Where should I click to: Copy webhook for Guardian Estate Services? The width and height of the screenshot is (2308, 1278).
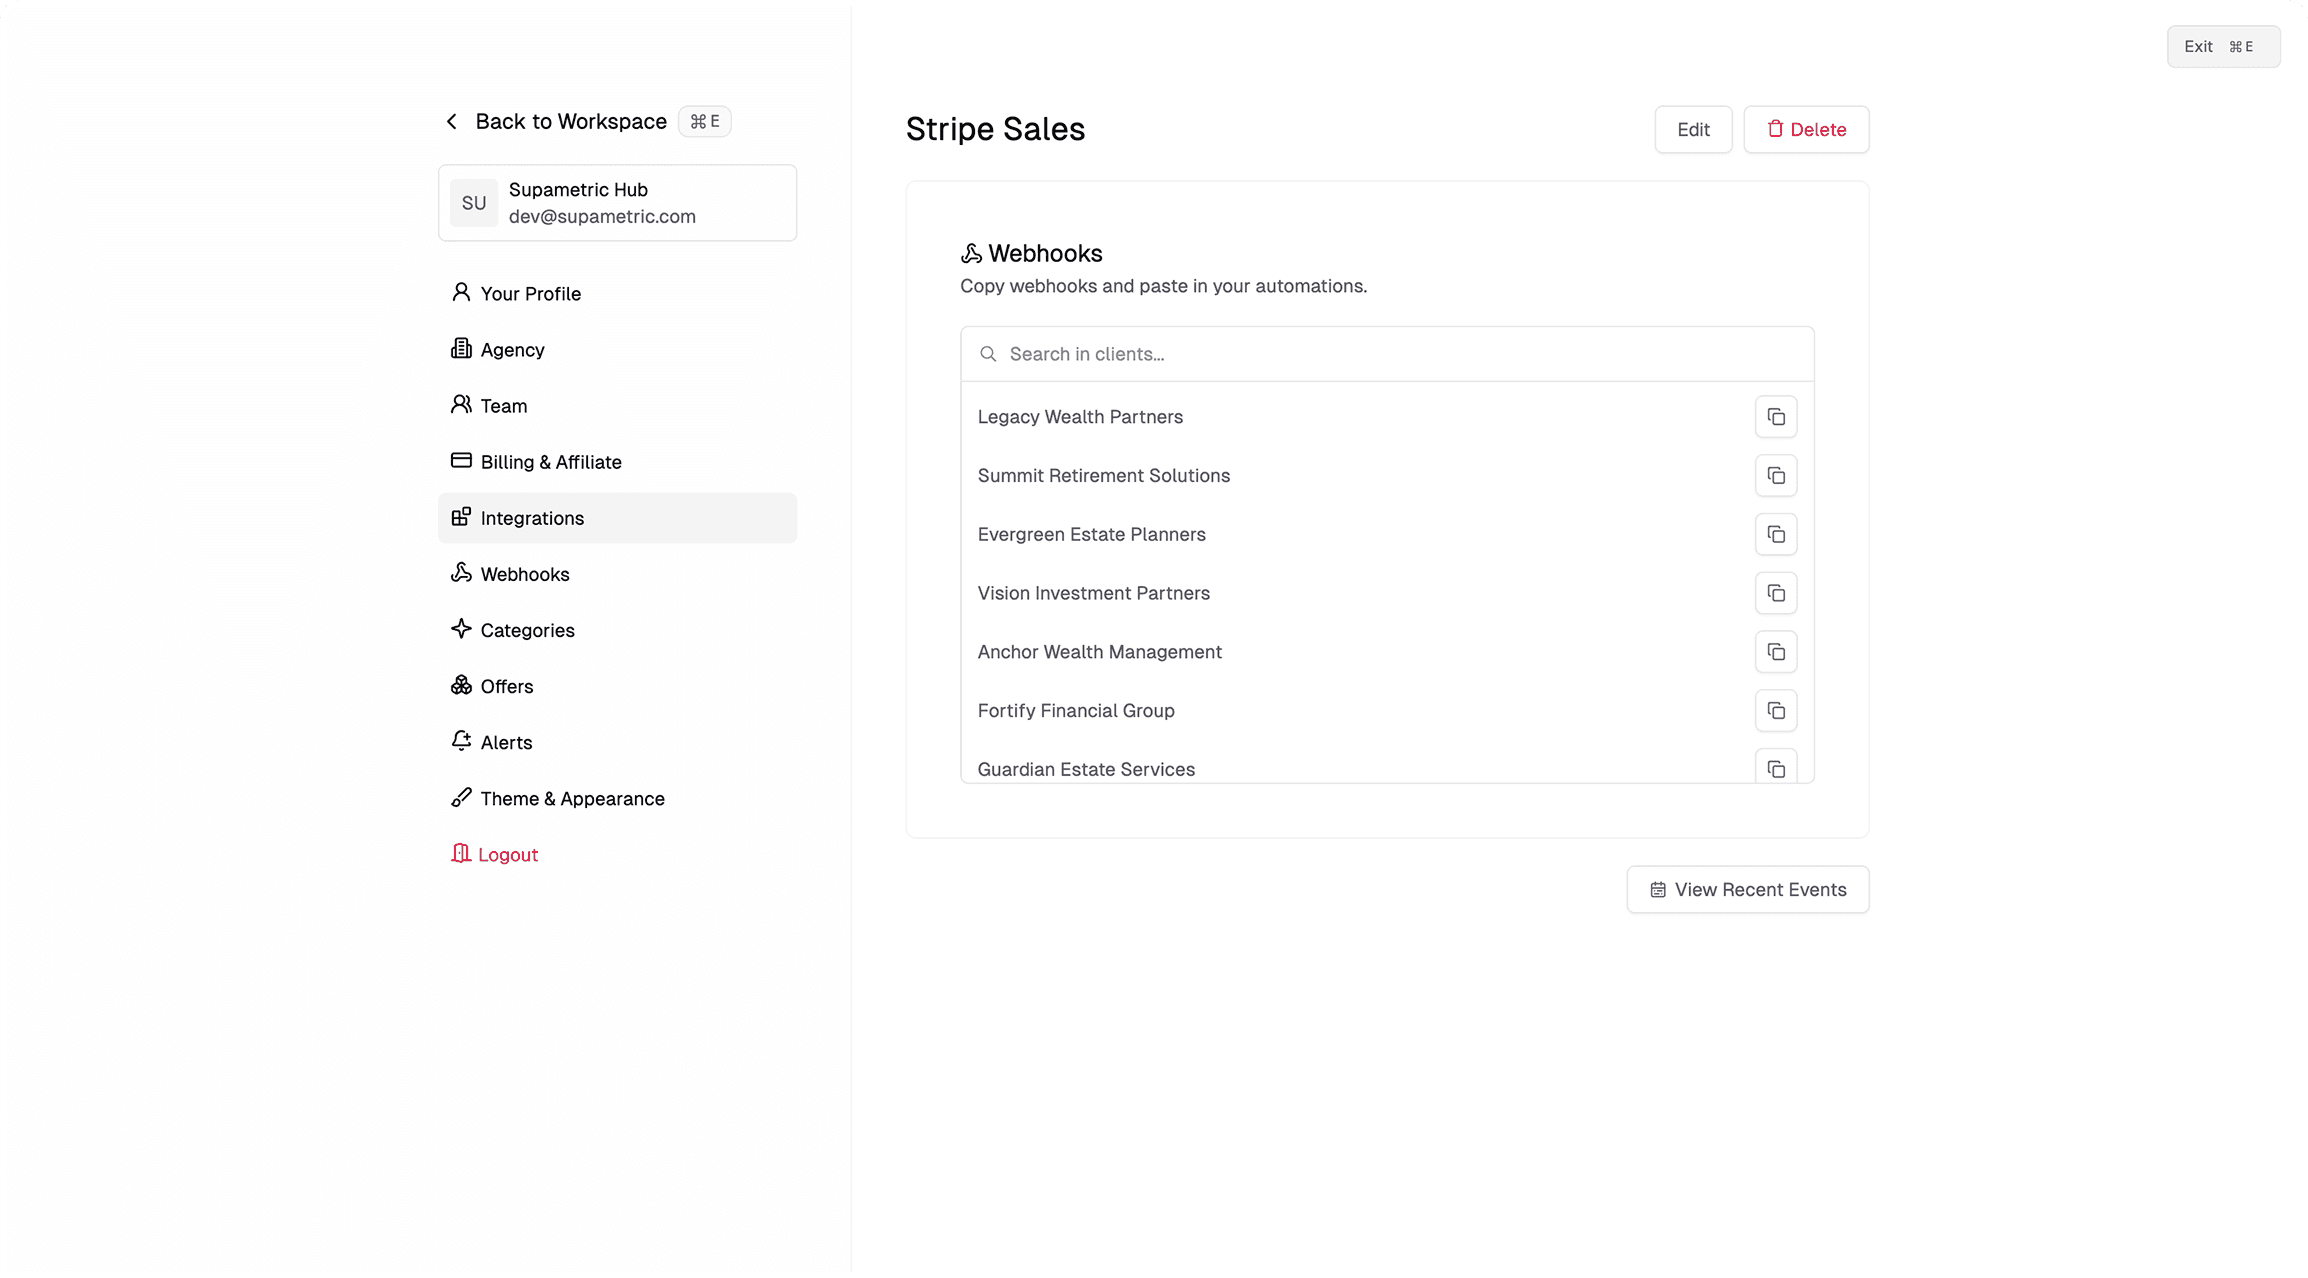(x=1775, y=768)
